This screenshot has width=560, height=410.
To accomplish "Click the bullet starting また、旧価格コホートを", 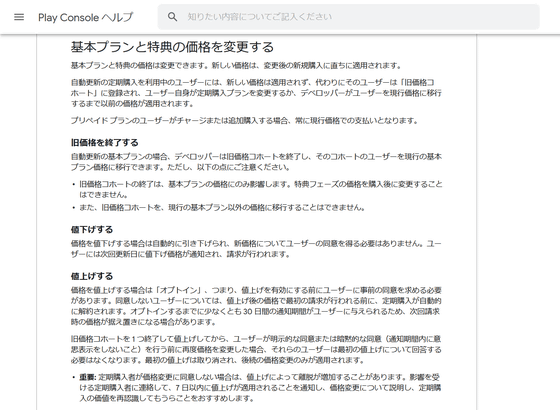I will pos(222,208).
